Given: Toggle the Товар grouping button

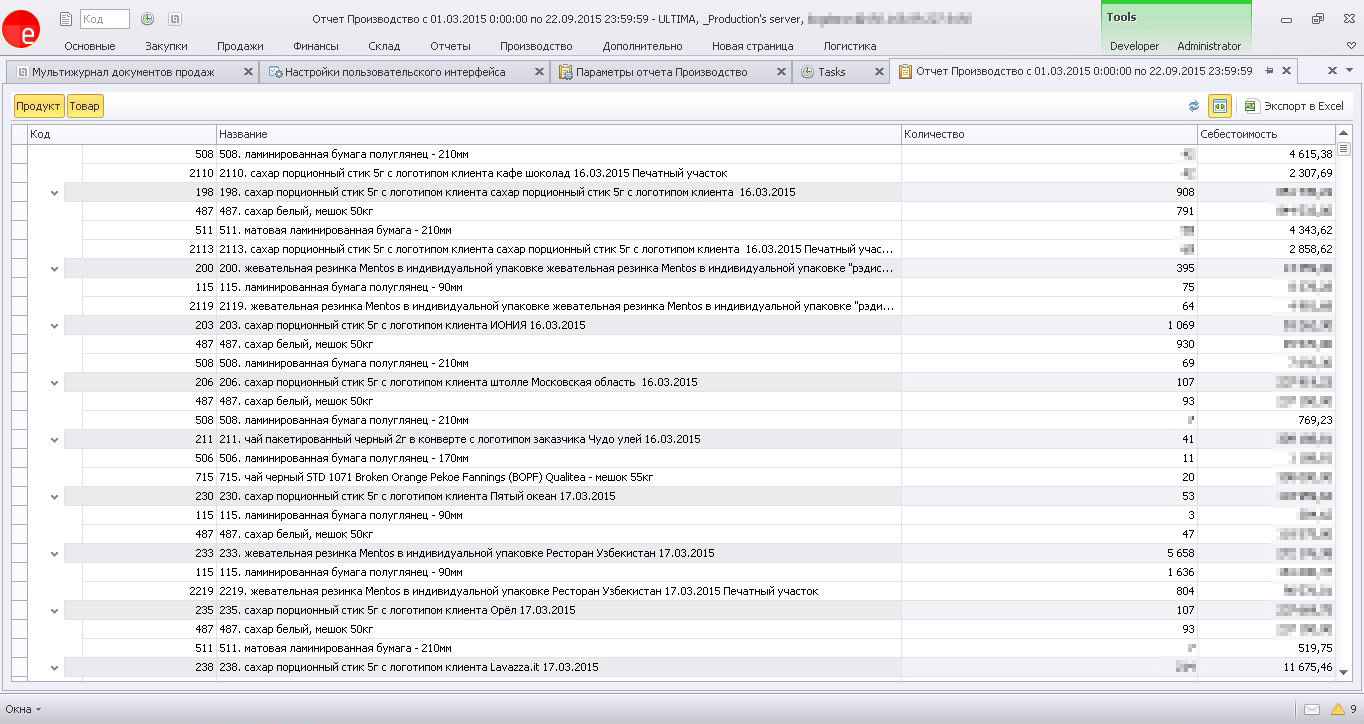Looking at the screenshot, I should pyautogui.click(x=85, y=106).
